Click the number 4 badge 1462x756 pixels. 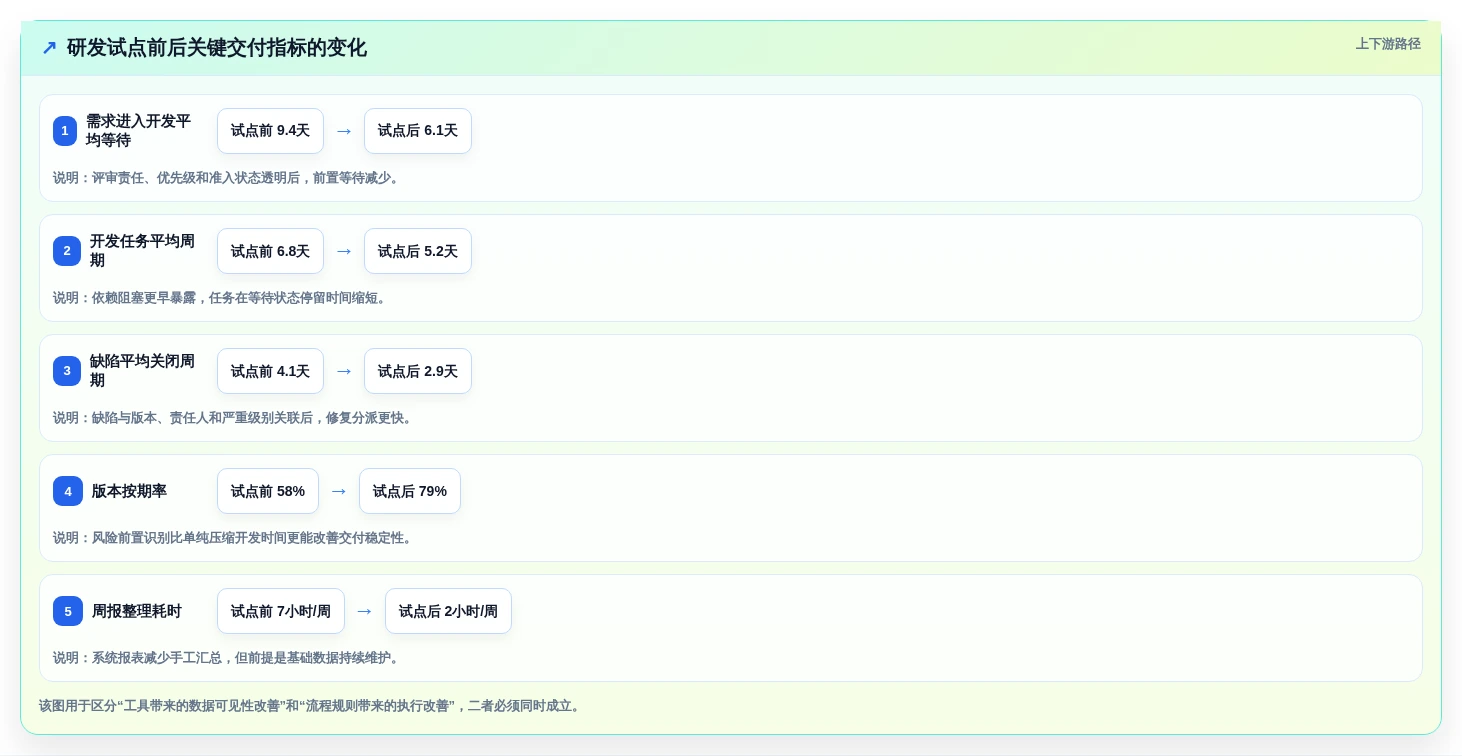68,491
